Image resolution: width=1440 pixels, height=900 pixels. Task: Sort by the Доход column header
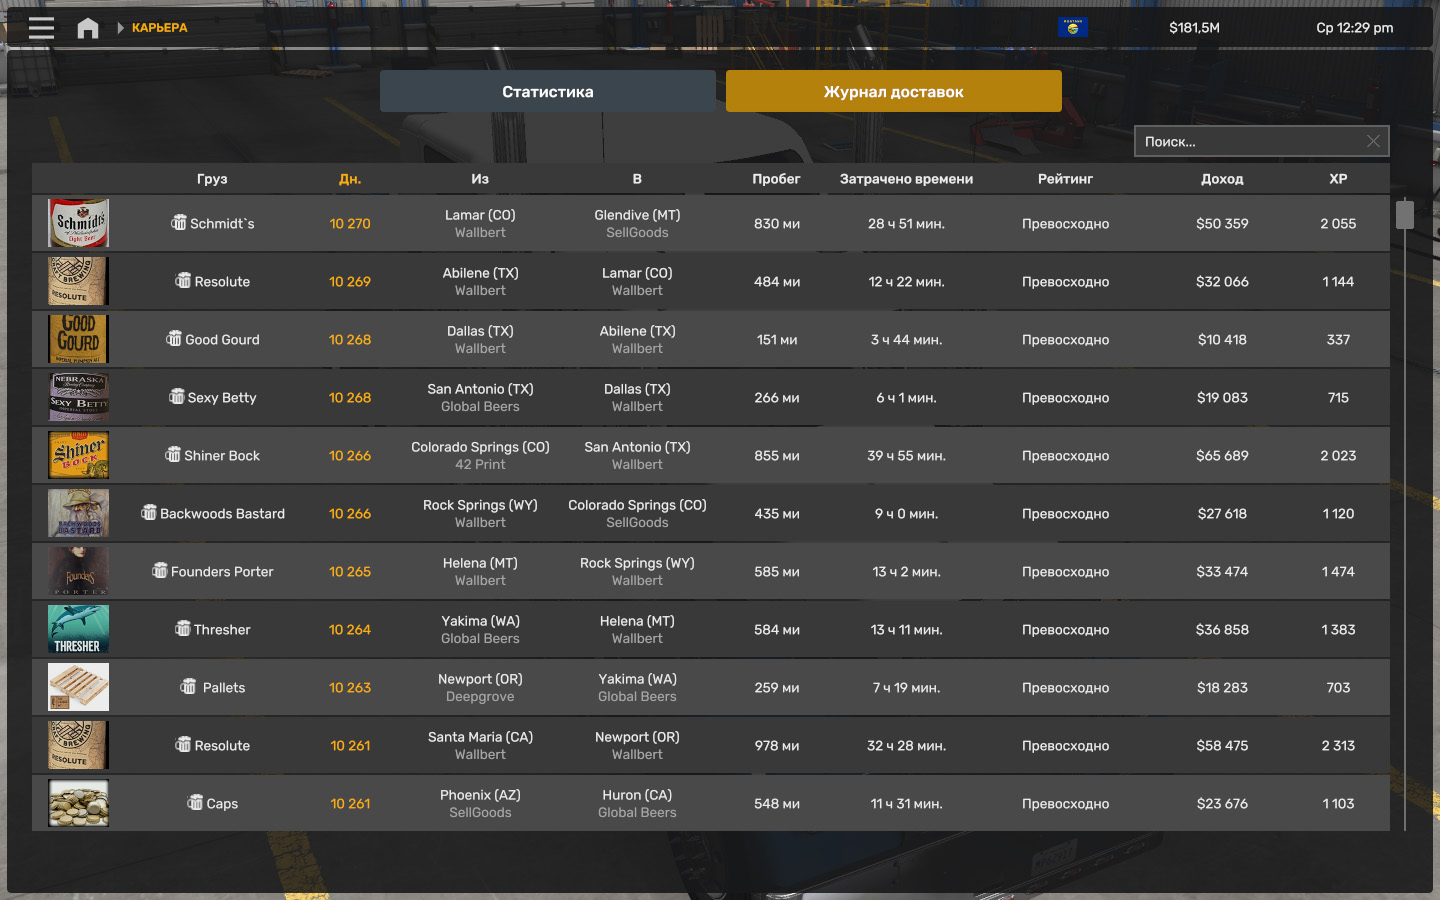1222,179
